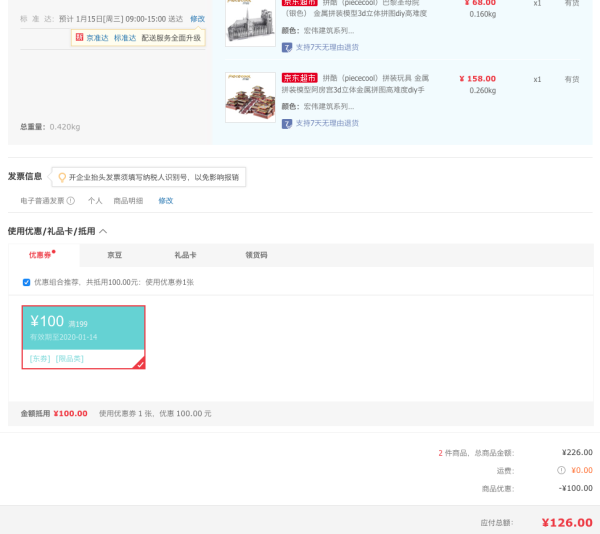Click 金额抵用 ¥100.00 amount
The height and width of the screenshot is (534, 600).
pyautogui.click(x=70, y=414)
